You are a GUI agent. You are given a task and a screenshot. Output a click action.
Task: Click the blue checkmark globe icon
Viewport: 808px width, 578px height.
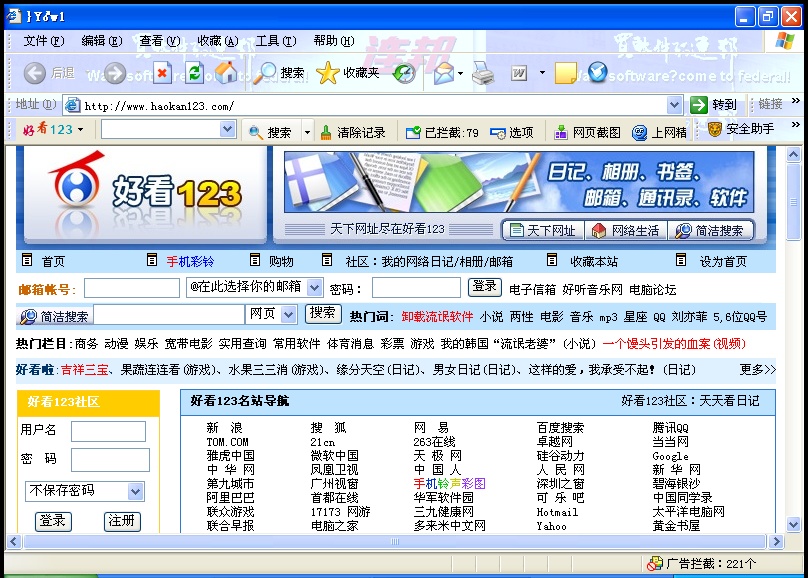[597, 73]
